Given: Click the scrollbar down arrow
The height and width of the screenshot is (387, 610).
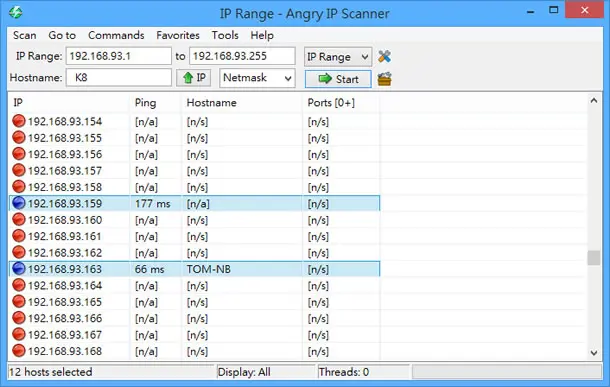Looking at the screenshot, I should (594, 353).
